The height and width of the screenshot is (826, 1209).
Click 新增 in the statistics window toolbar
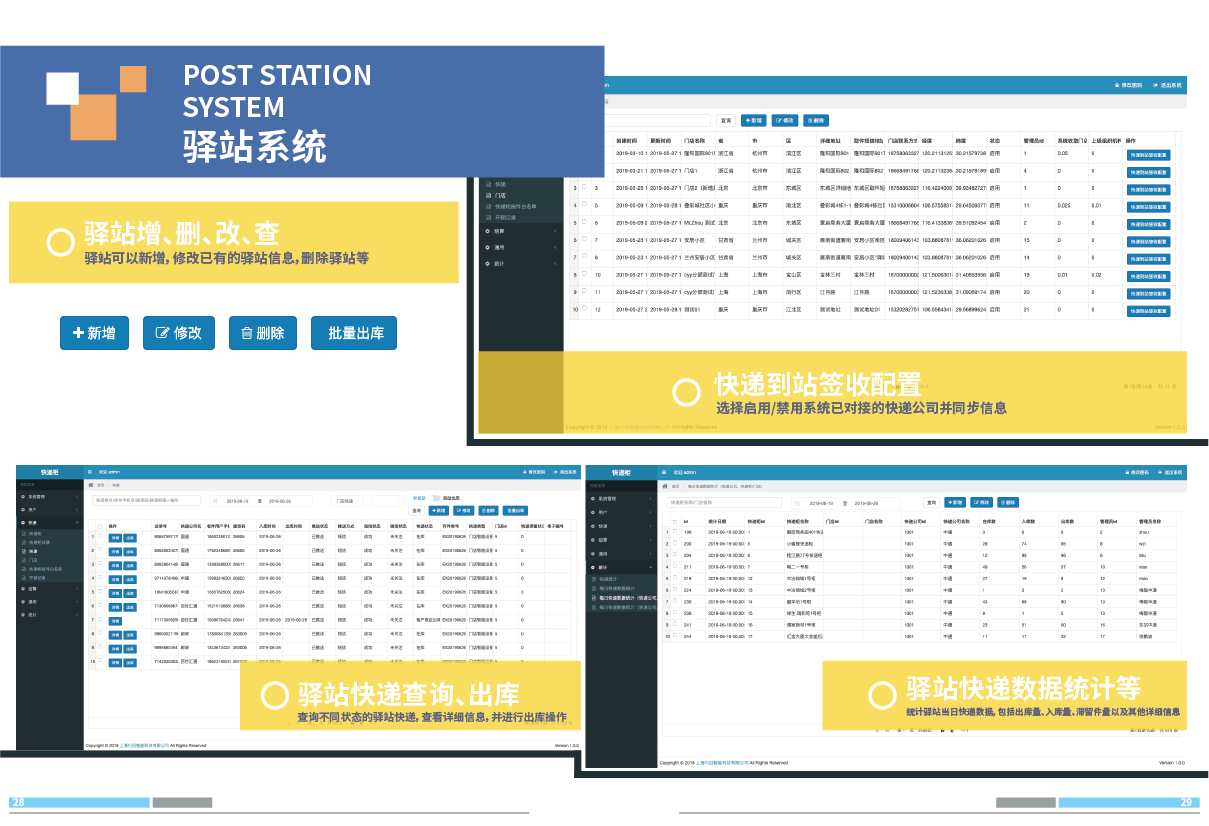pos(956,502)
